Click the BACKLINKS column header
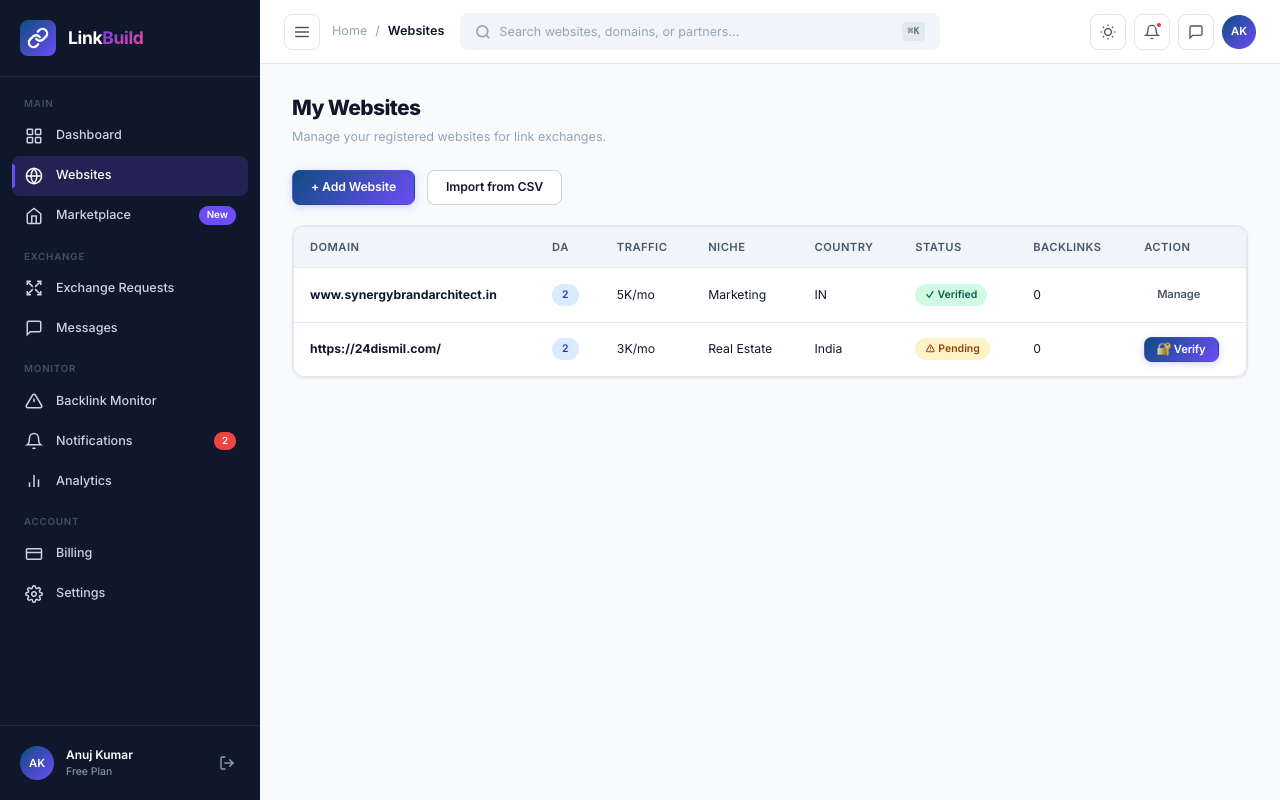The height and width of the screenshot is (800, 1280). coord(1067,247)
